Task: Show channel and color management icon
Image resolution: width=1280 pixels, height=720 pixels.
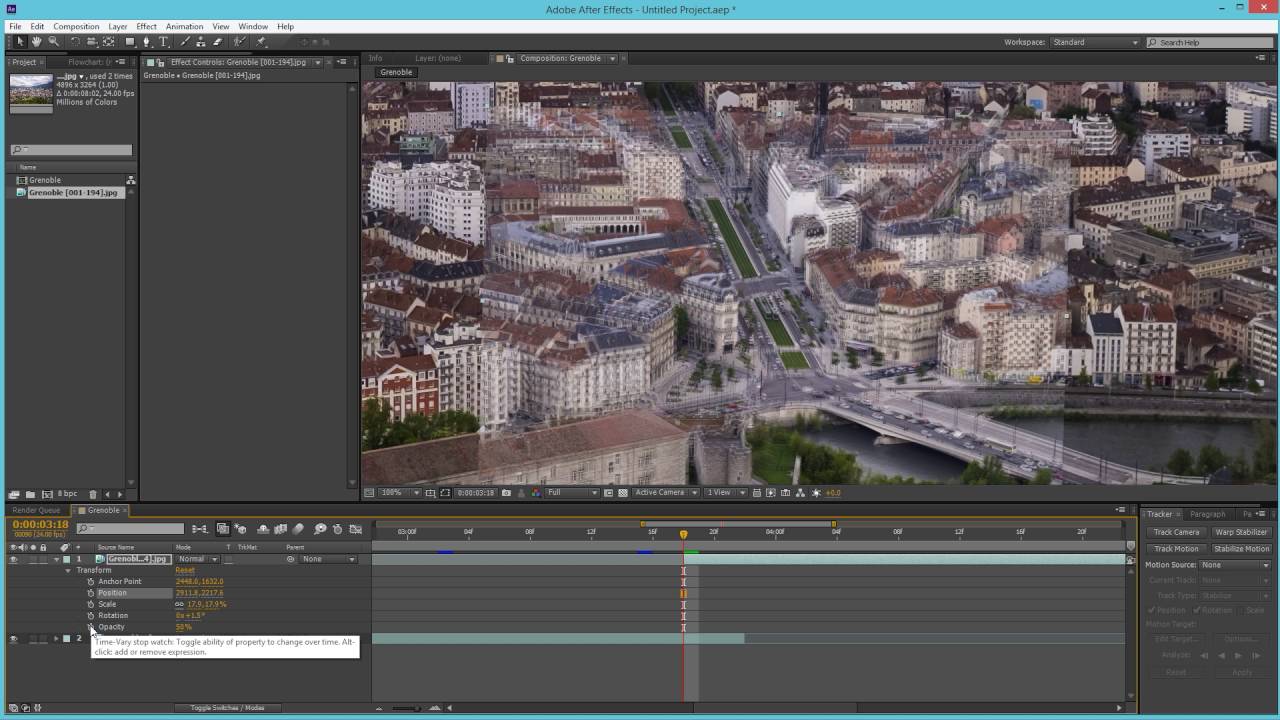Action: (536, 492)
